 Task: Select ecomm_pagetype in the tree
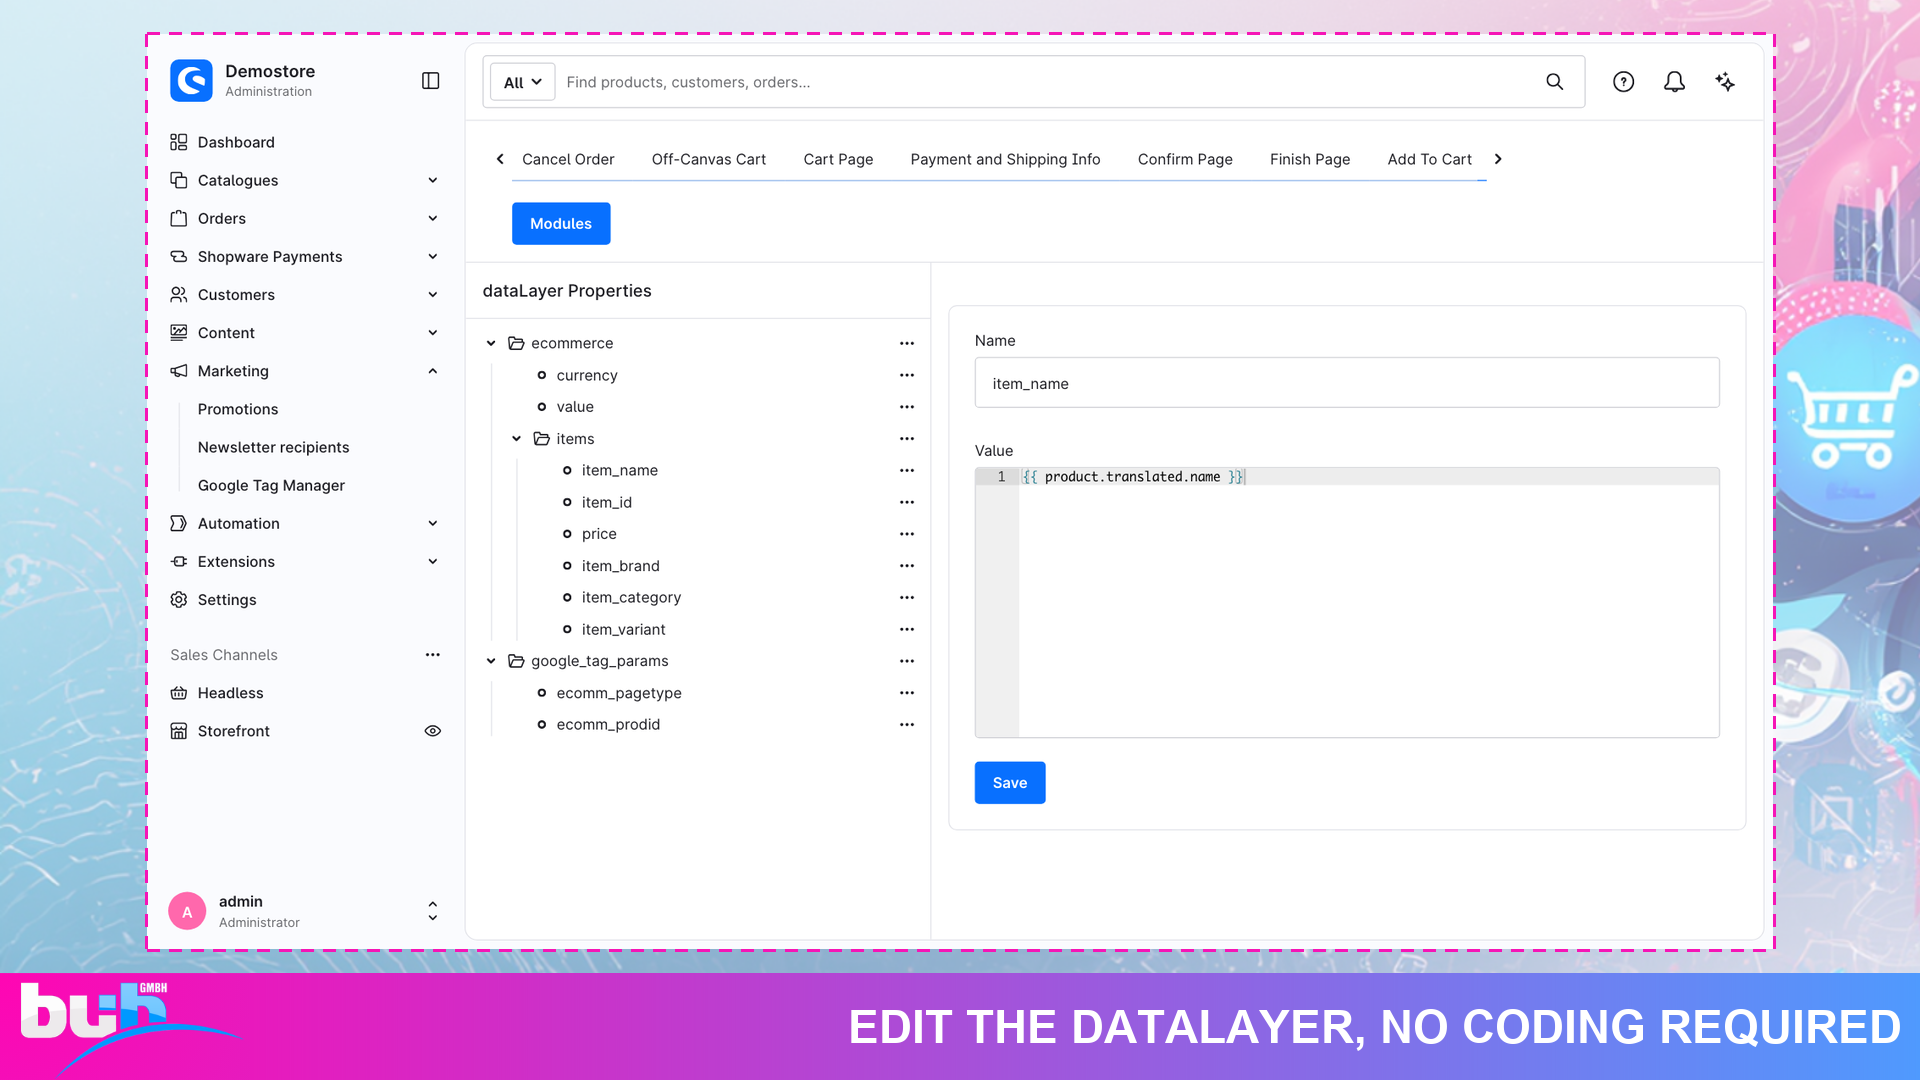[619, 693]
